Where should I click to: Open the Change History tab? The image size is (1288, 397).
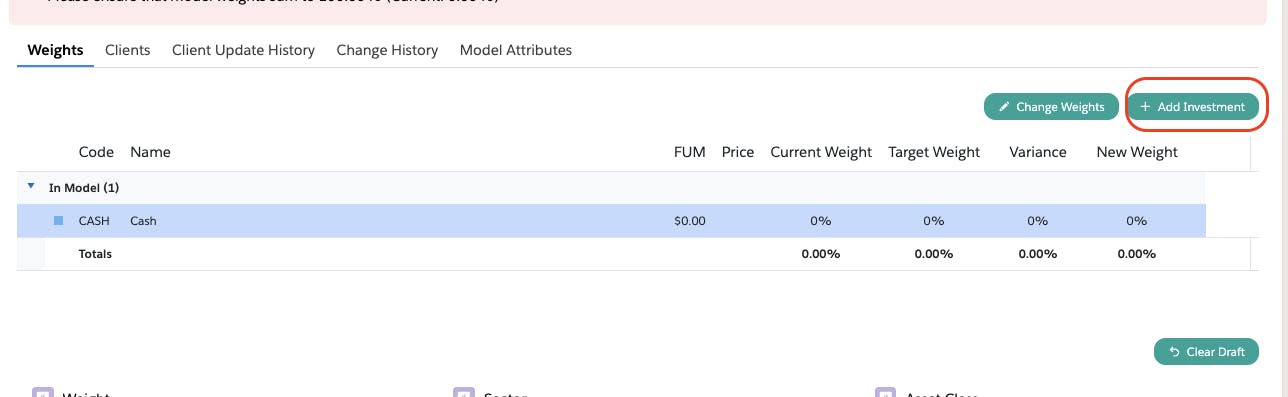click(387, 50)
